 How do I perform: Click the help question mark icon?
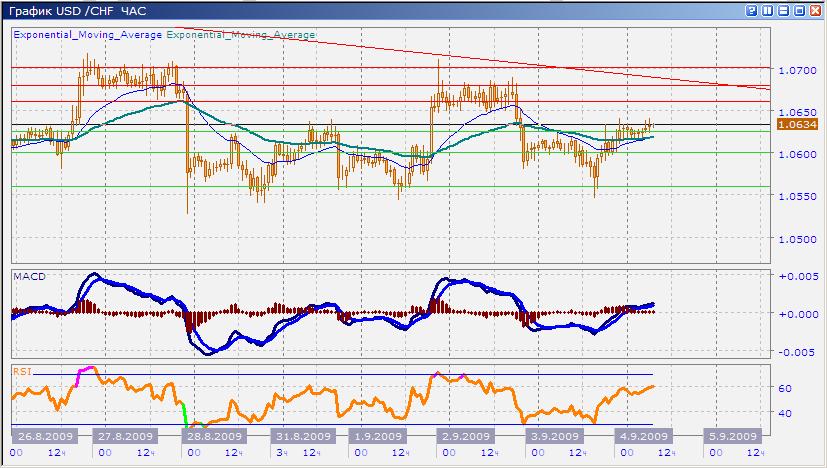click(750, 9)
